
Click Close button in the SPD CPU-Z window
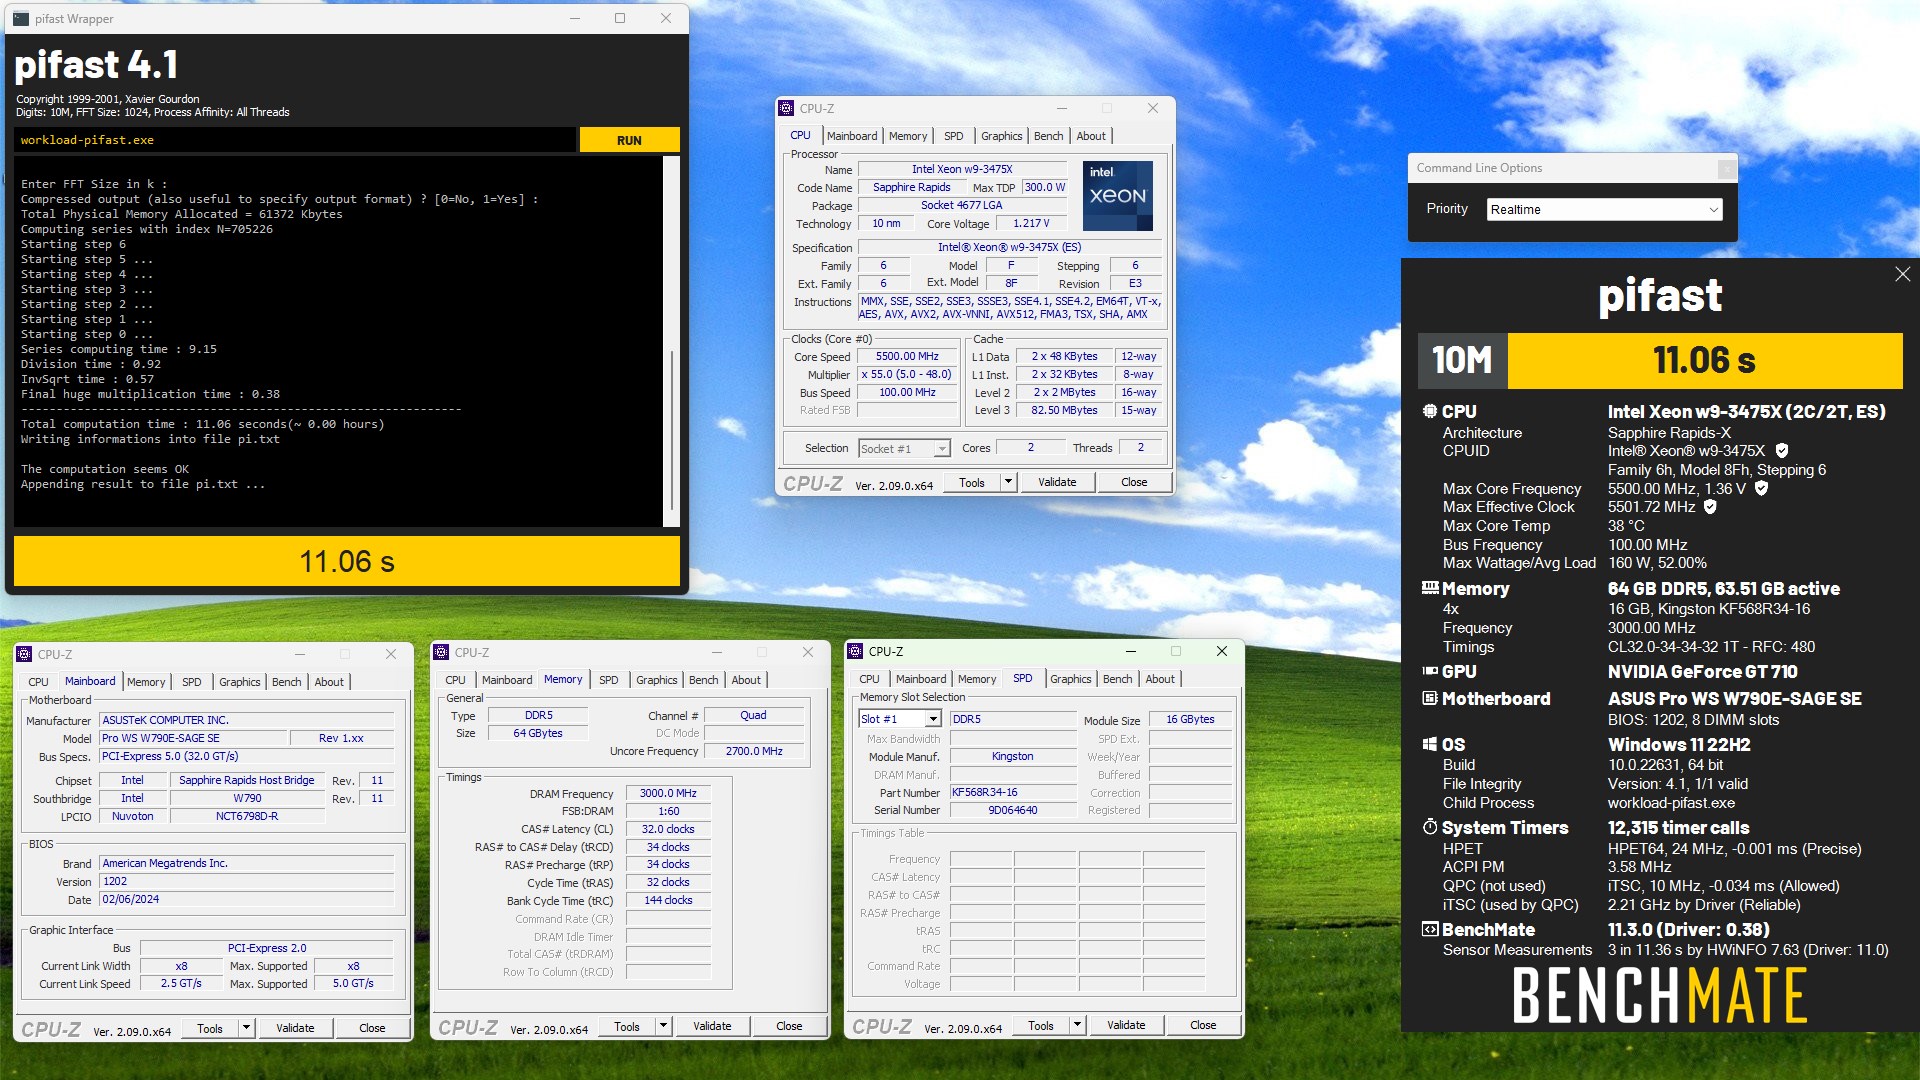(x=1203, y=1025)
